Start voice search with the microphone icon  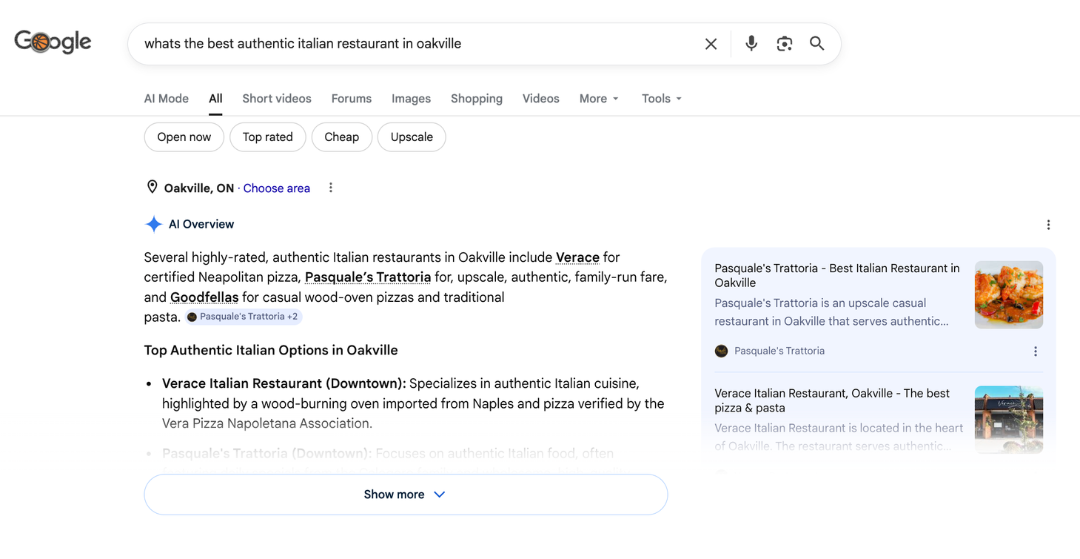coord(751,43)
